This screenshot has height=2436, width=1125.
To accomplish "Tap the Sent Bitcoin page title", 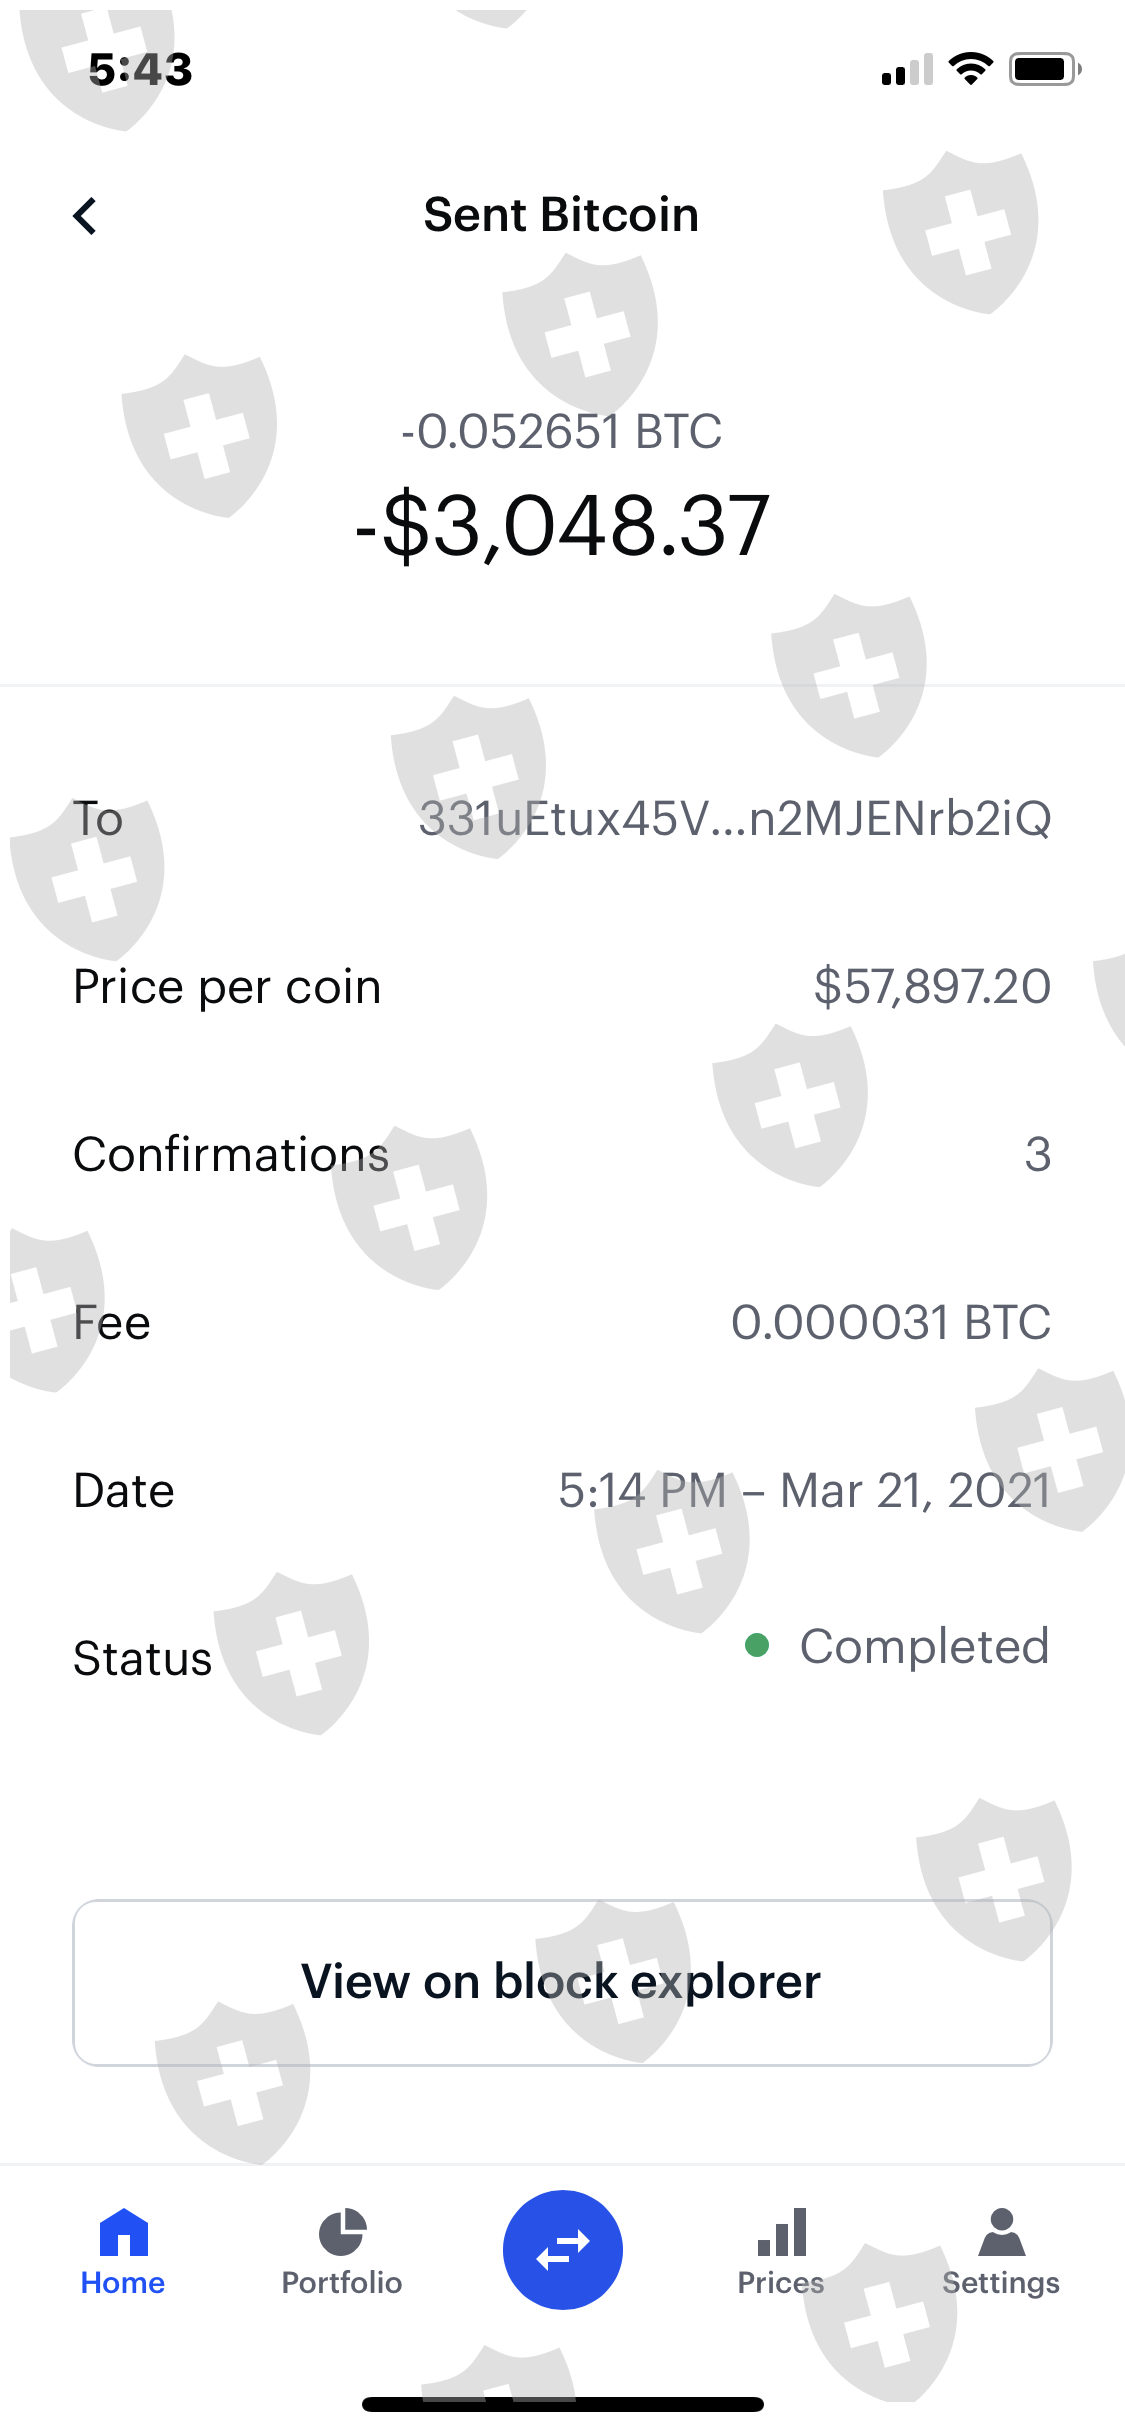I will tap(561, 215).
